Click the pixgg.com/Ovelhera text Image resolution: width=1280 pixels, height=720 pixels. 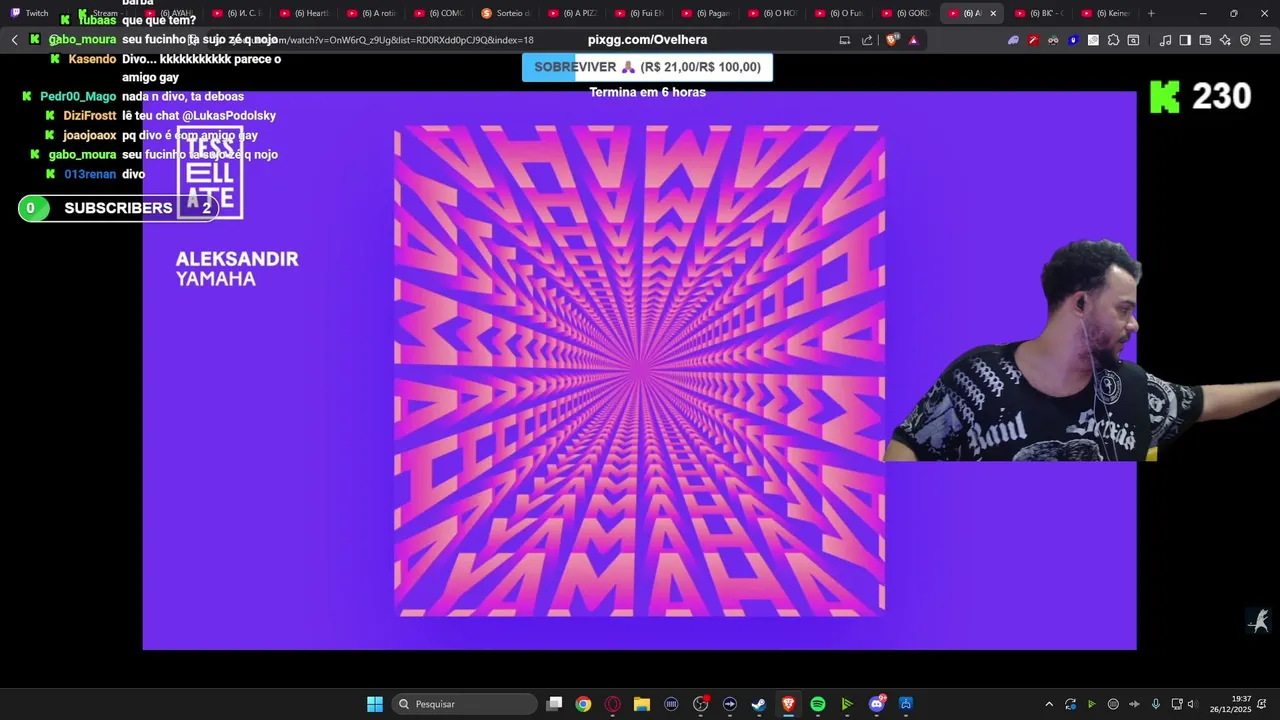click(647, 40)
